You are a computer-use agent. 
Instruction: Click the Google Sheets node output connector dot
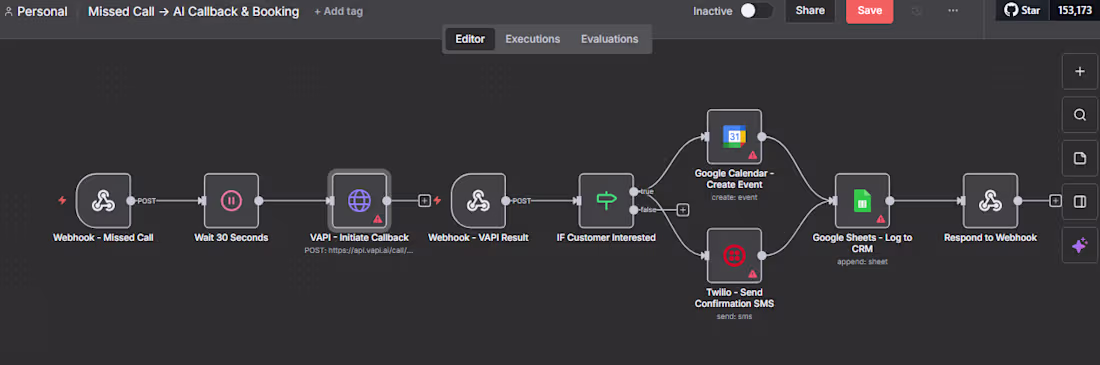890,201
